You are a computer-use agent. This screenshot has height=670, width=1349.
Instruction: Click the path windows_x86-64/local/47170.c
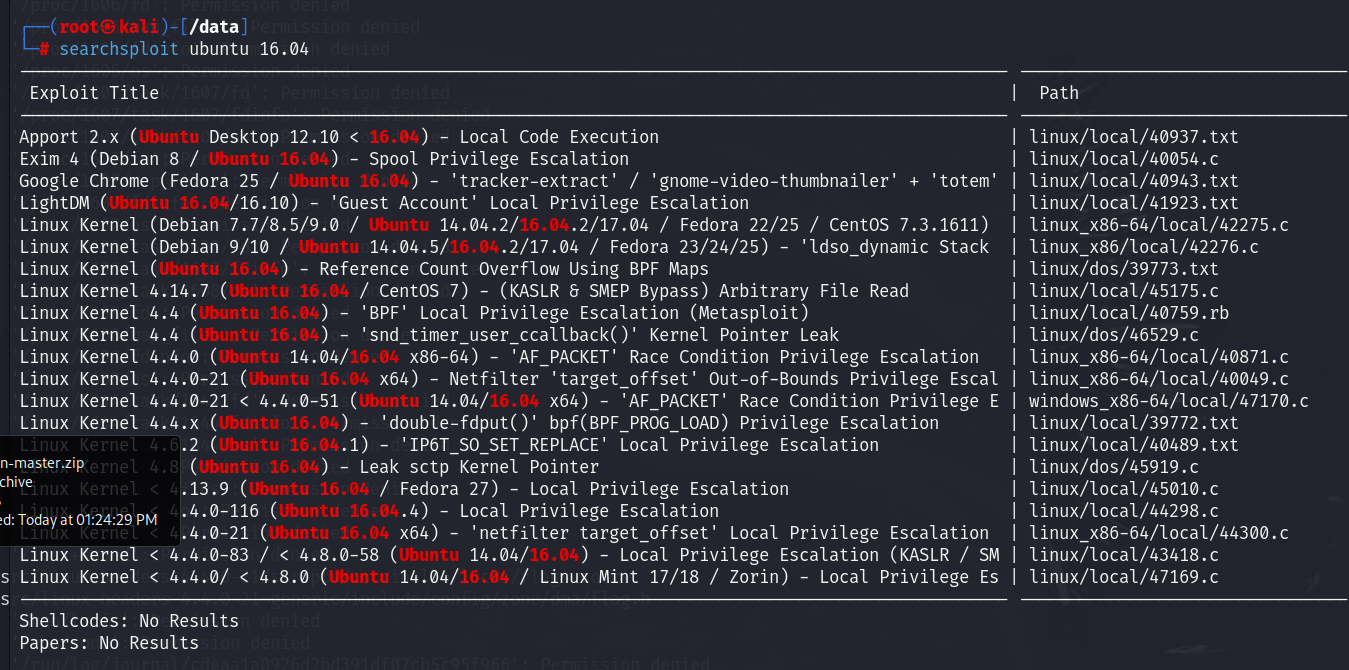click(x=1168, y=401)
